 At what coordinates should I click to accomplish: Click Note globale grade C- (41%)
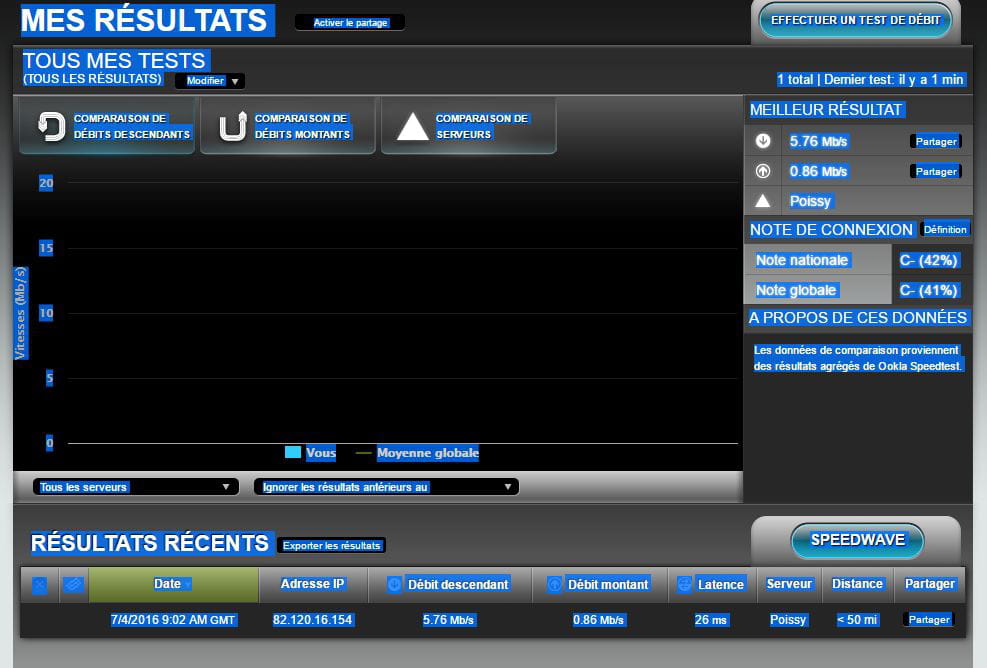pos(928,290)
